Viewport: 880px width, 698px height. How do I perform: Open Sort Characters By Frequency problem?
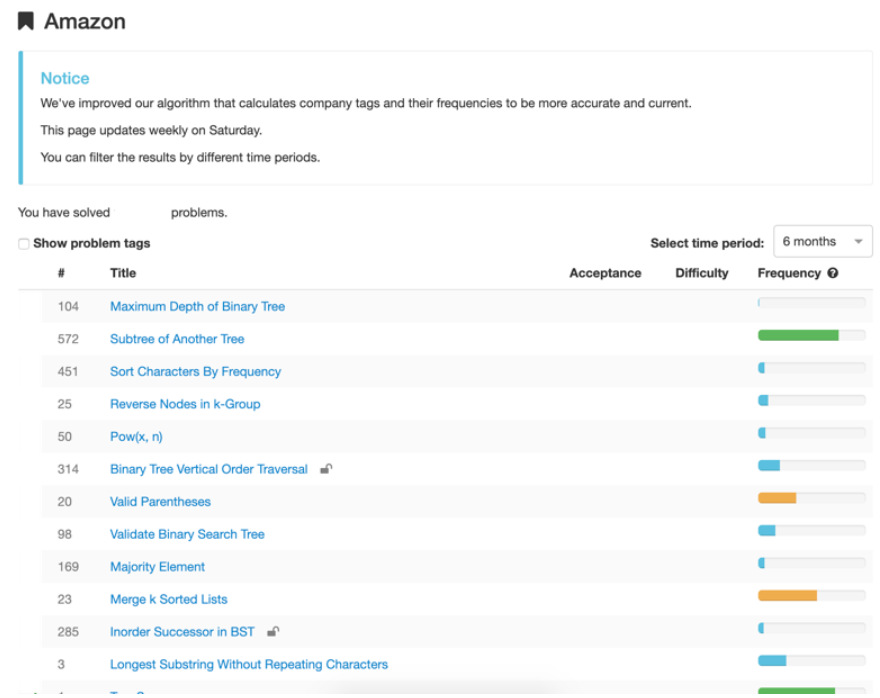pyautogui.click(x=195, y=371)
